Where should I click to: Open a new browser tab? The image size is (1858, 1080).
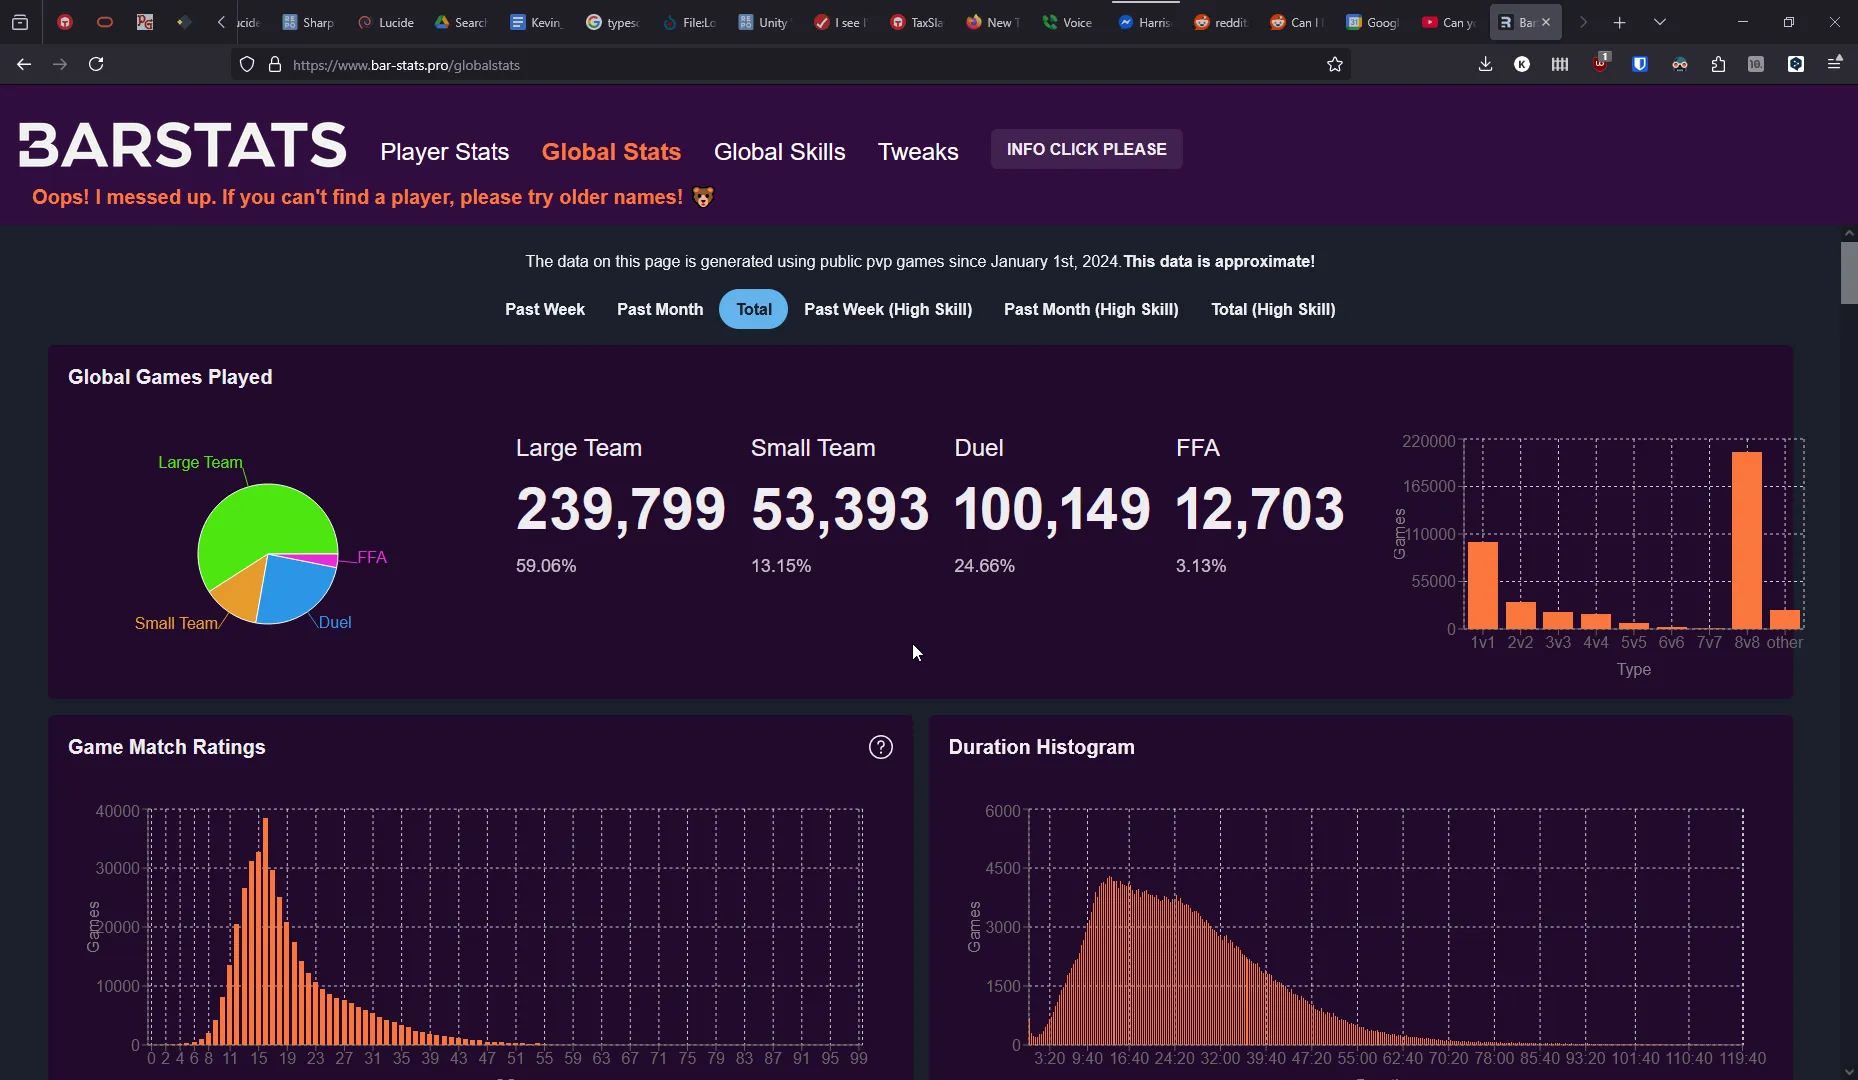pyautogui.click(x=1619, y=21)
